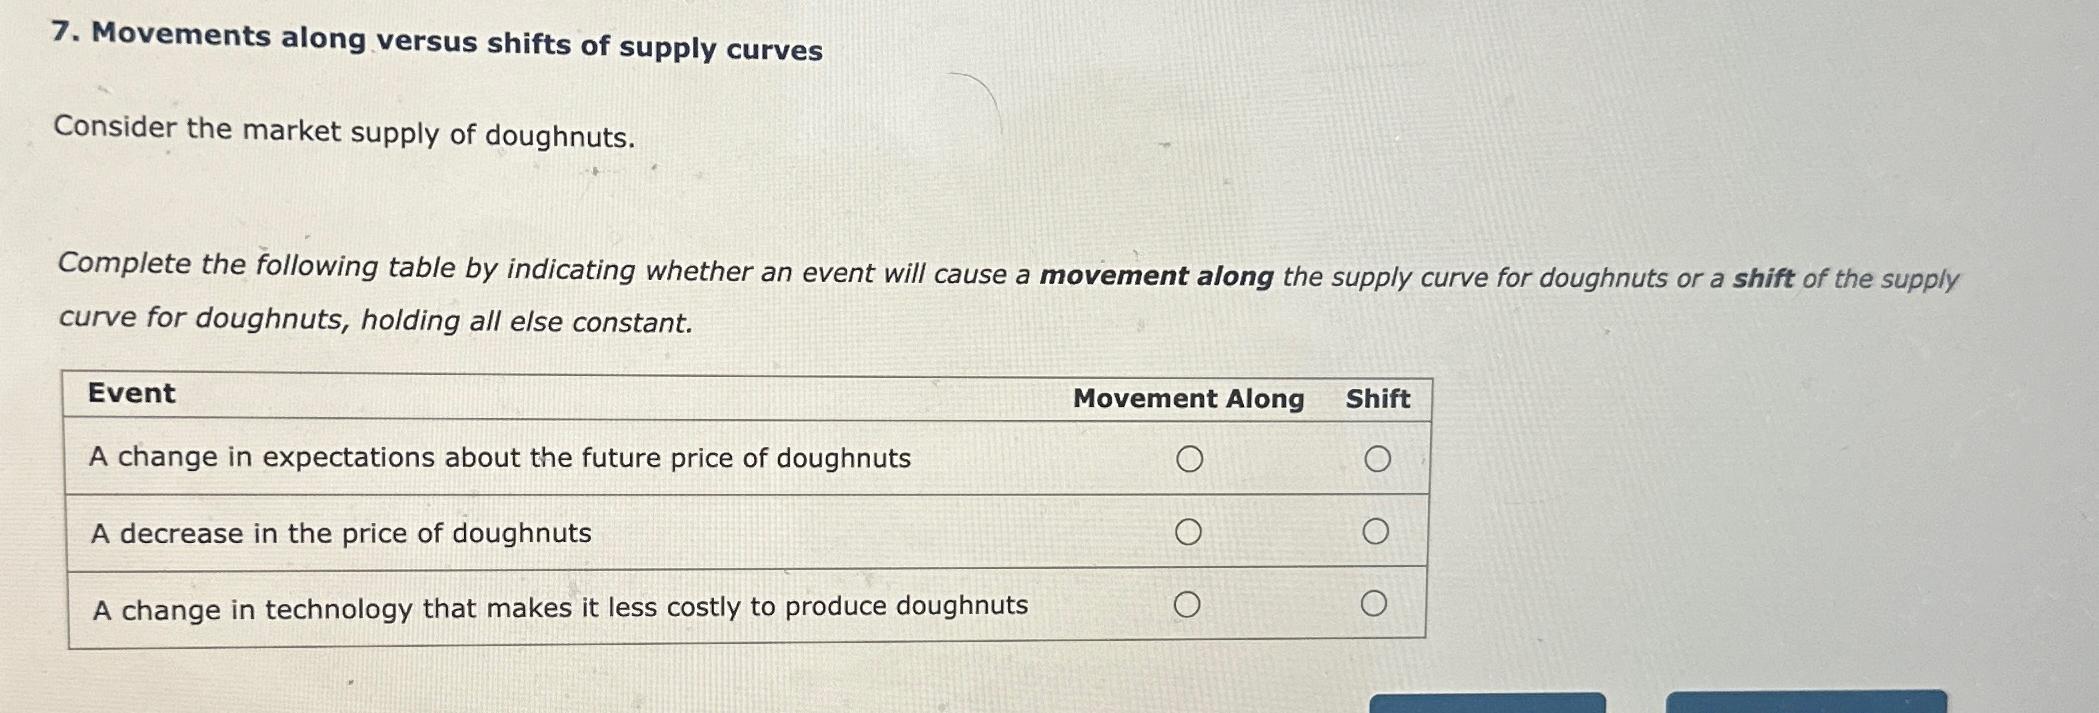
Task: Click the Event column header cell
Action: [x=131, y=393]
